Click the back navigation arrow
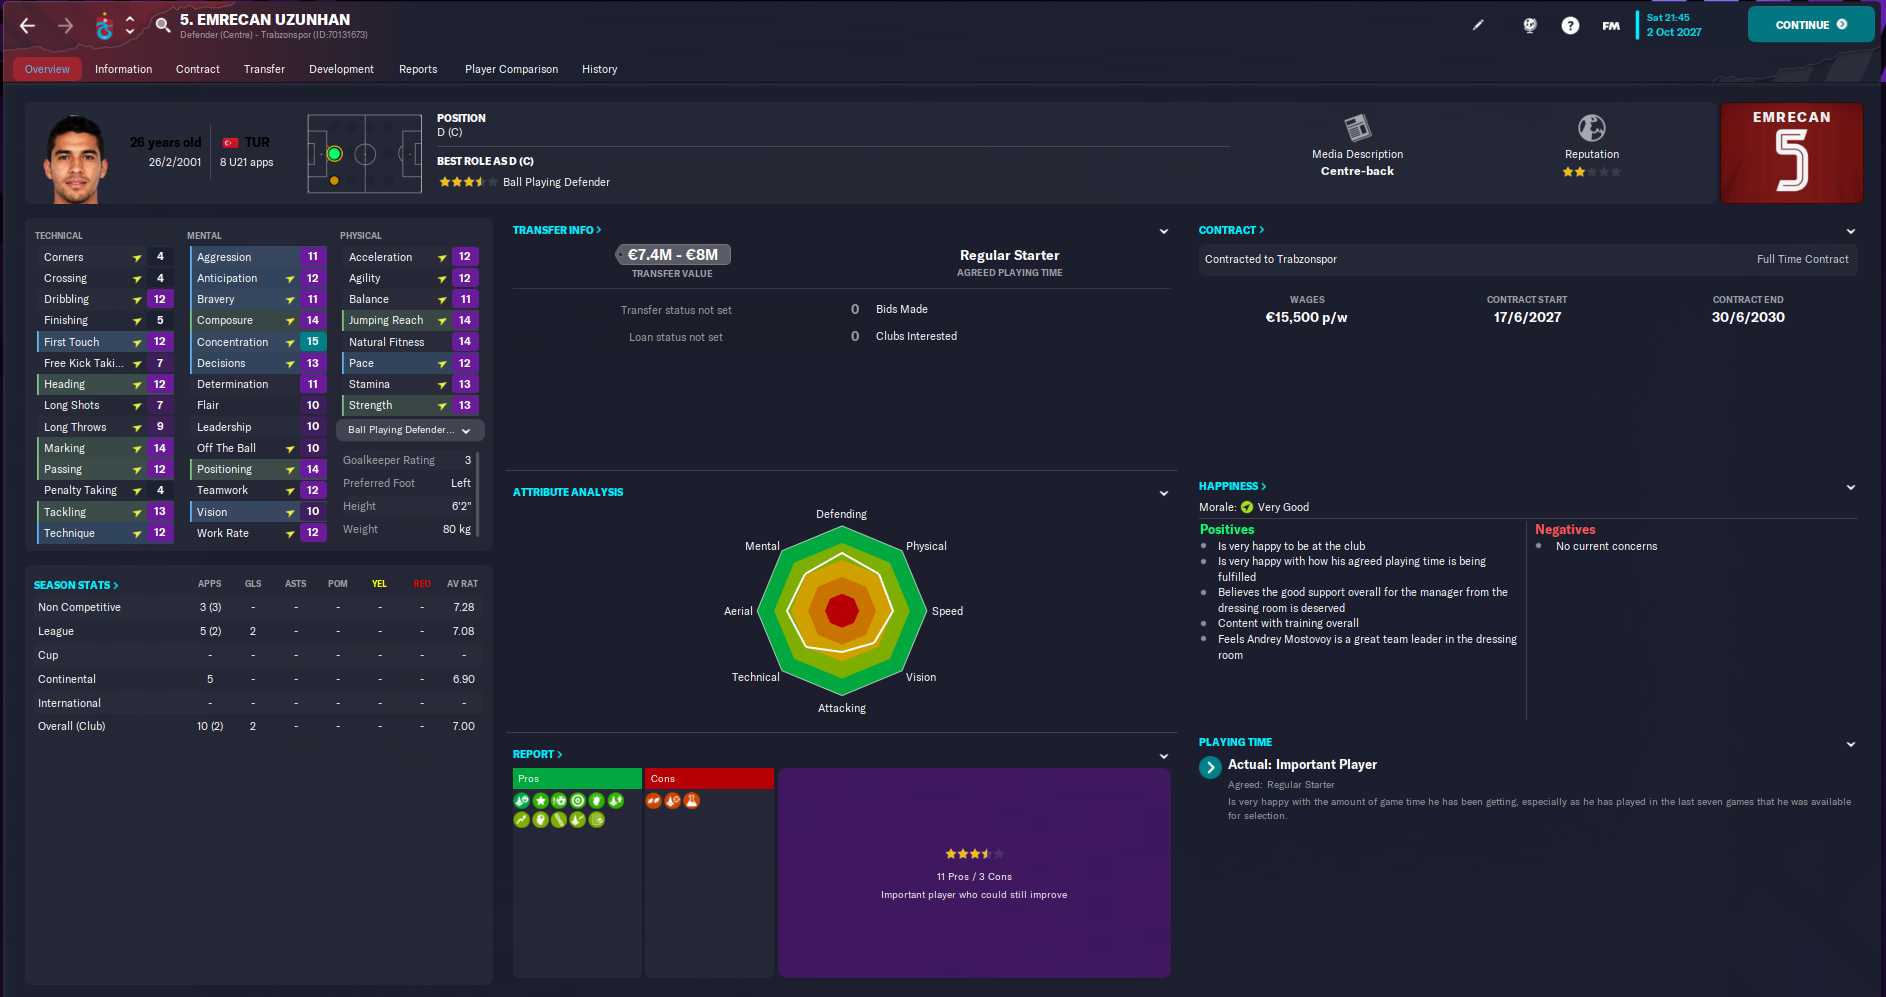This screenshot has width=1886, height=997. (26, 25)
